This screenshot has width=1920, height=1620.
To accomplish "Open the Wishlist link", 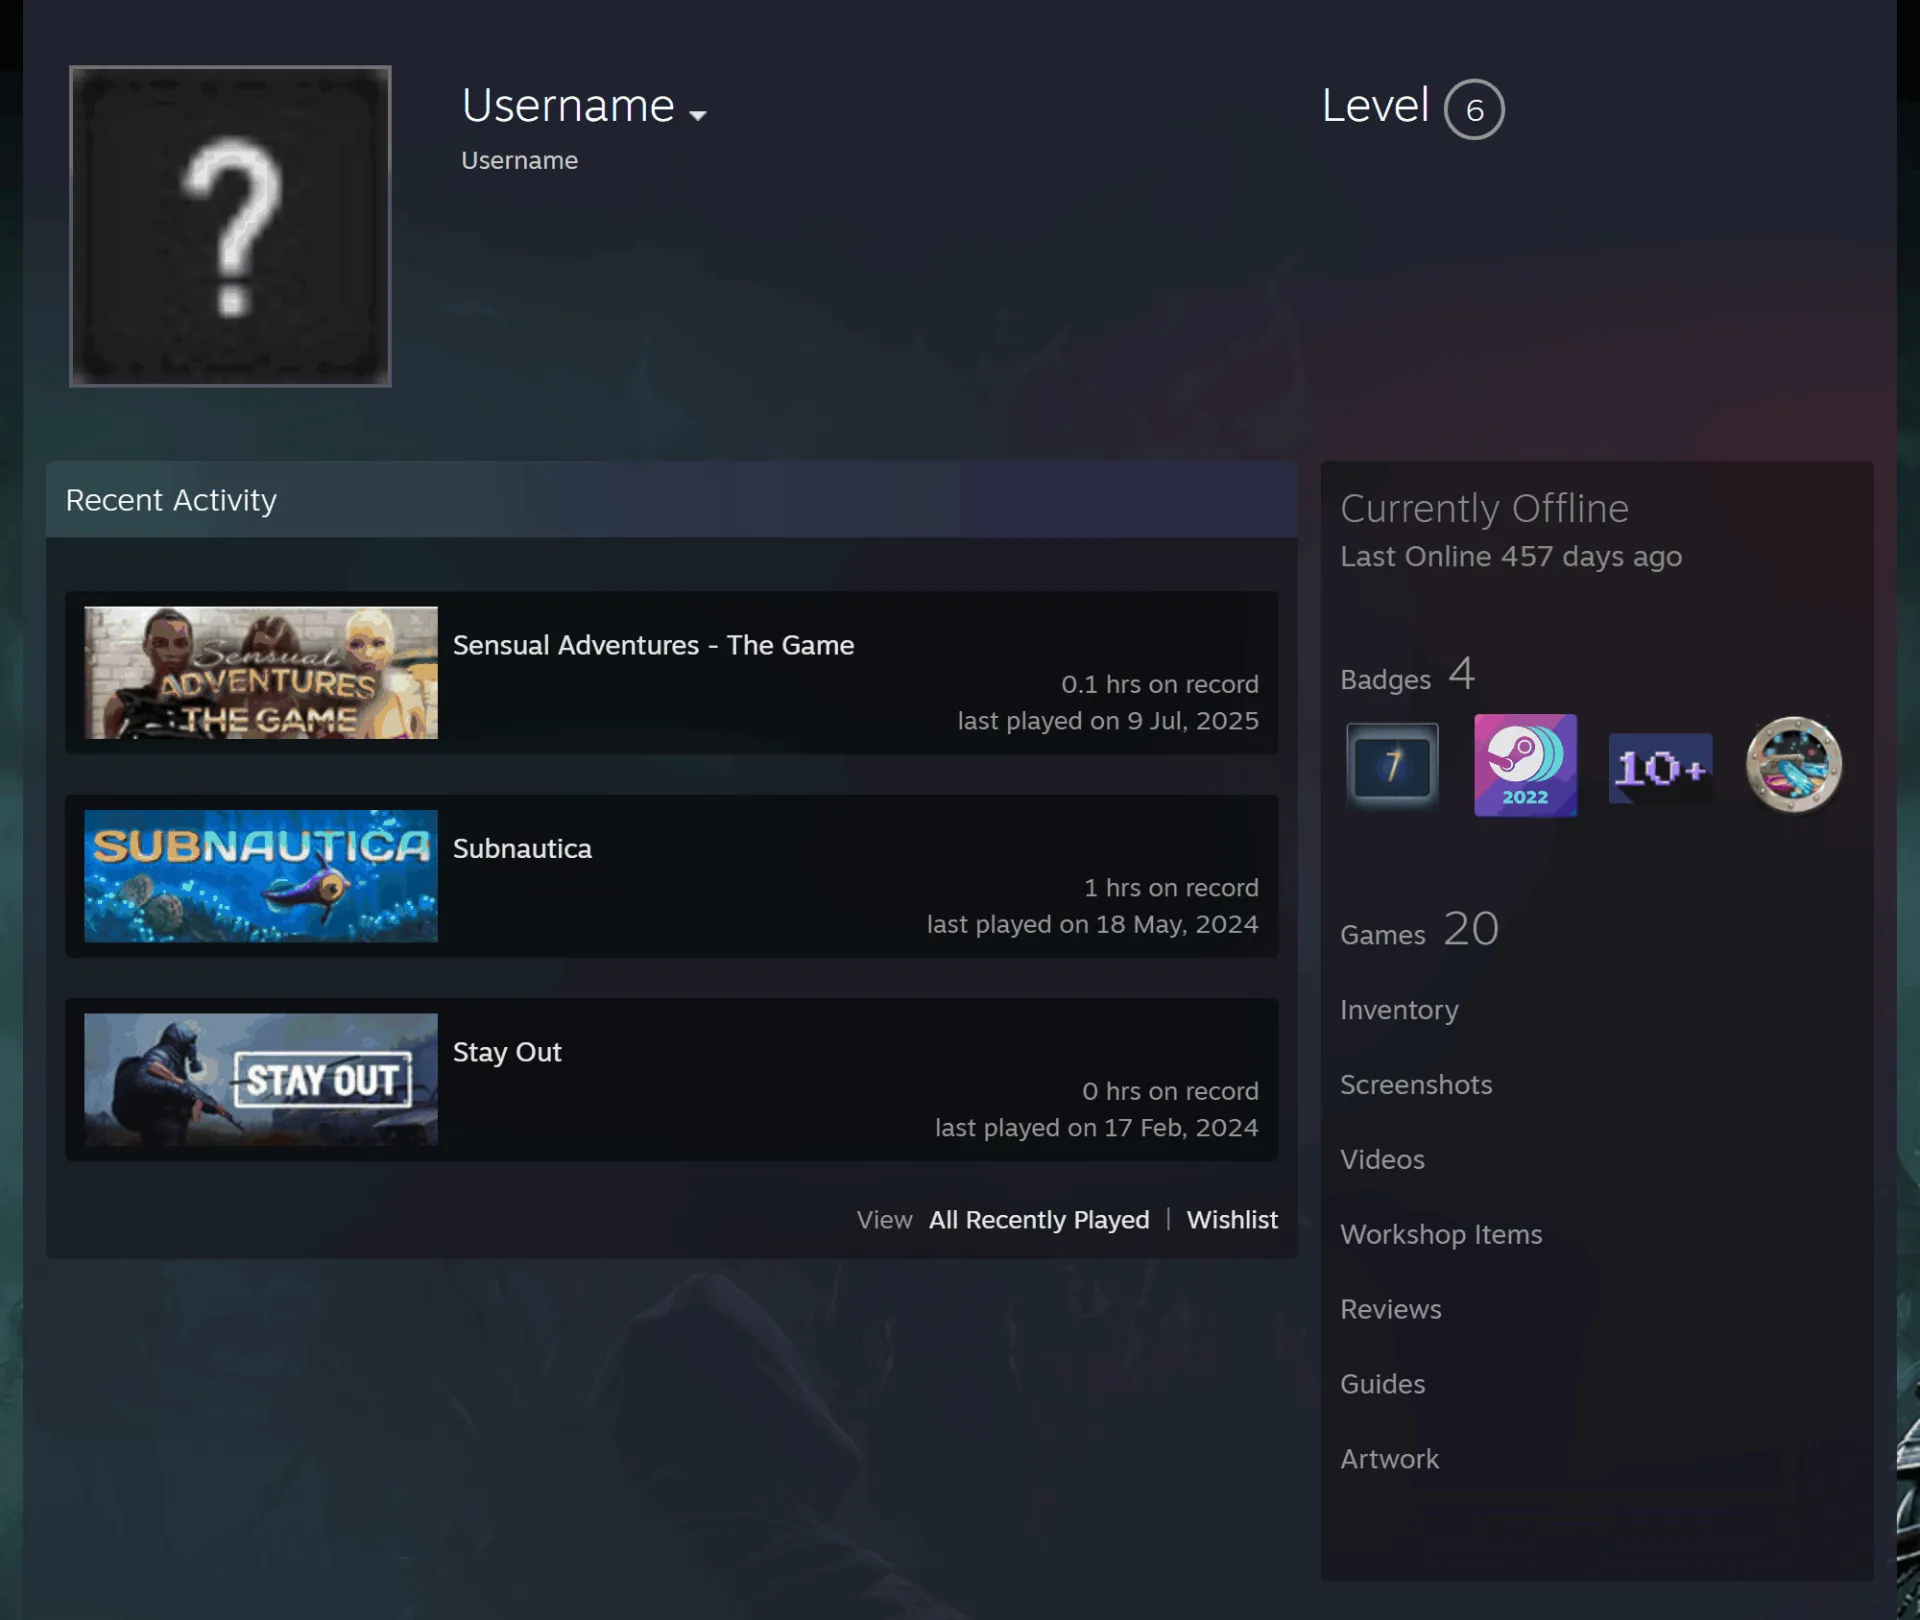I will click(1232, 1220).
